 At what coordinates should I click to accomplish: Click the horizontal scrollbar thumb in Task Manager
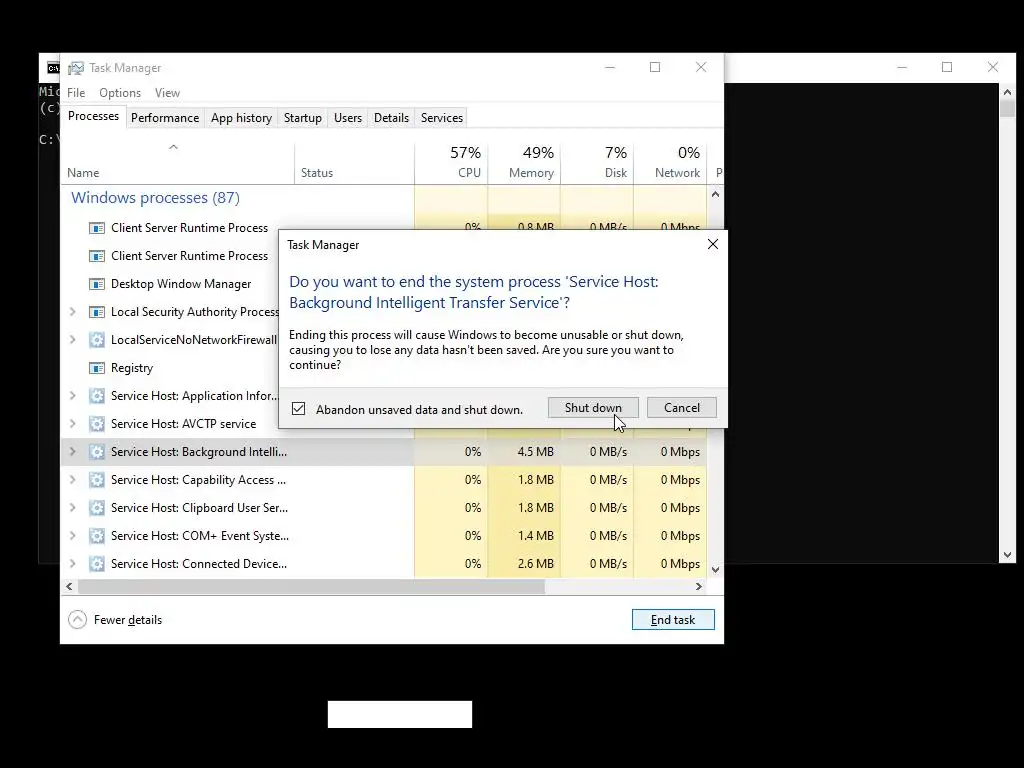[311, 586]
